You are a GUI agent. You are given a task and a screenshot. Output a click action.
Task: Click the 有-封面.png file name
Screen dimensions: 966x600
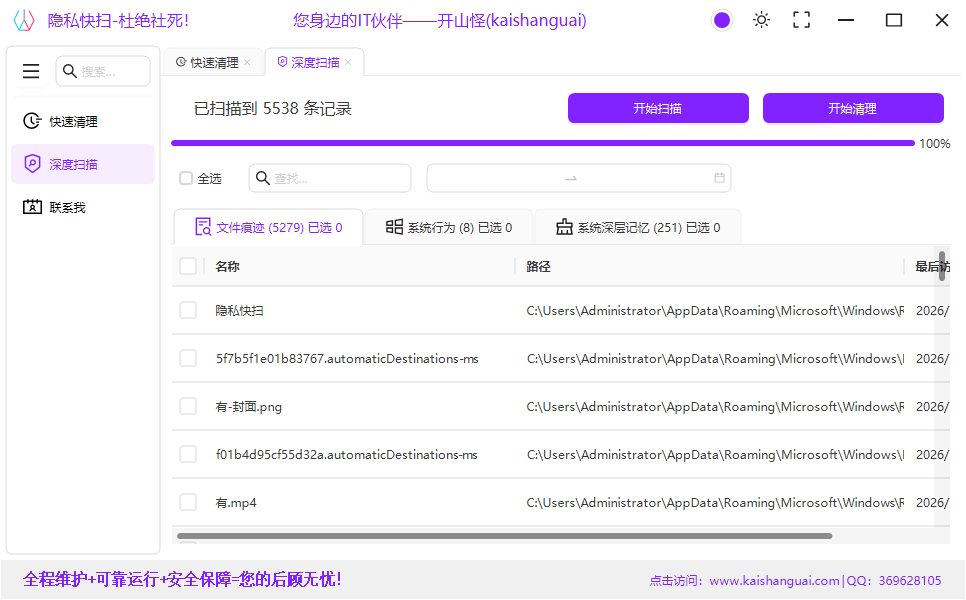tap(248, 407)
